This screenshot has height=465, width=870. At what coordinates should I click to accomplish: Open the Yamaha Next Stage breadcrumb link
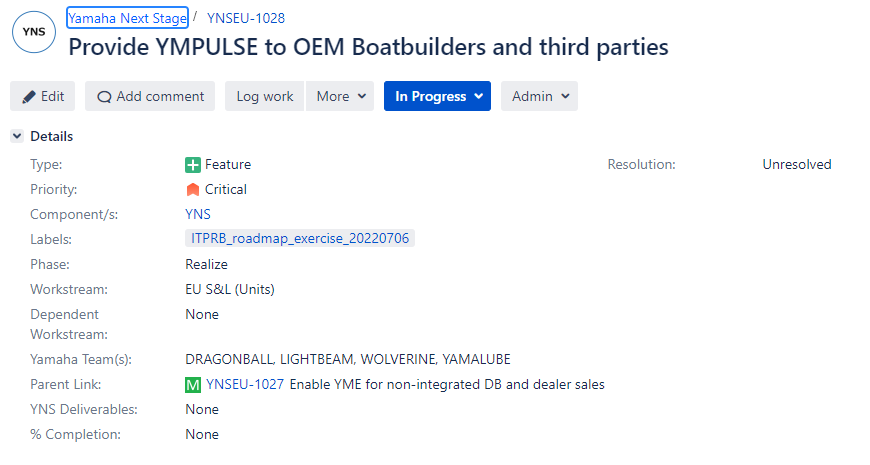[128, 18]
